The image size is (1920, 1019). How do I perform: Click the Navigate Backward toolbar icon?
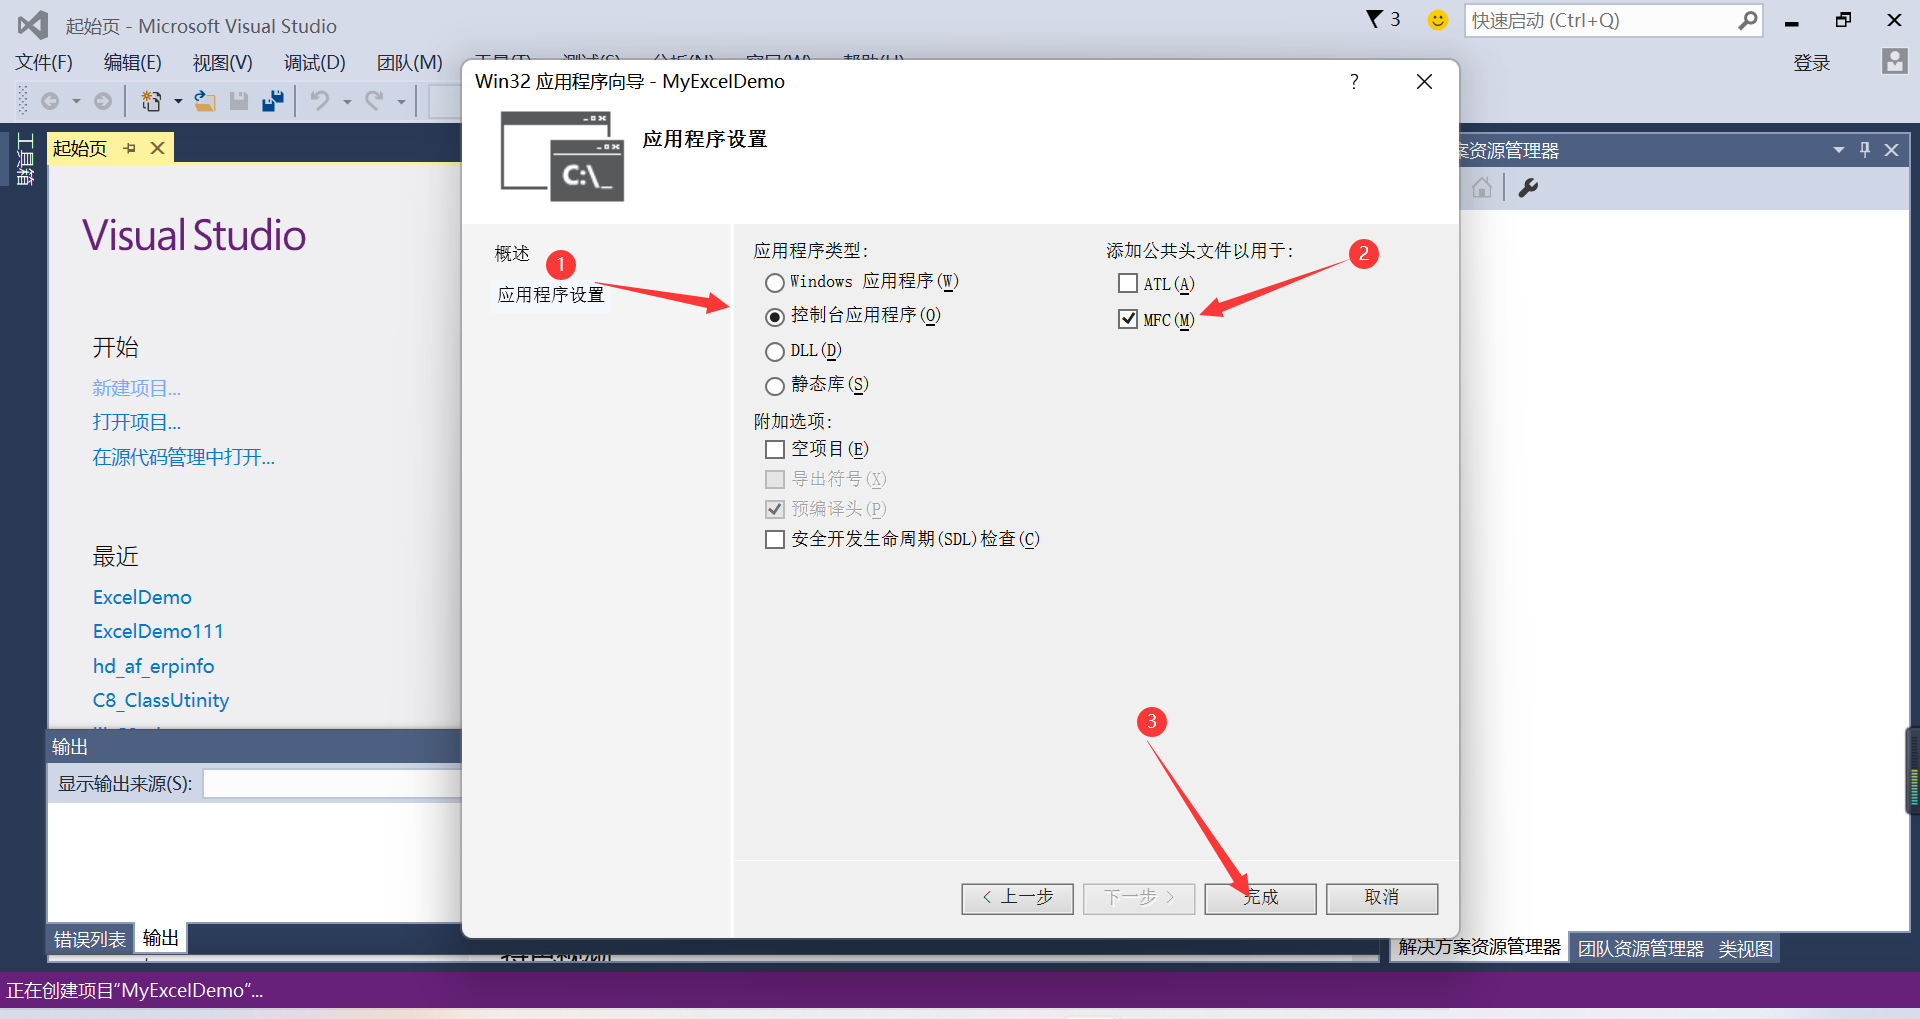[50, 101]
